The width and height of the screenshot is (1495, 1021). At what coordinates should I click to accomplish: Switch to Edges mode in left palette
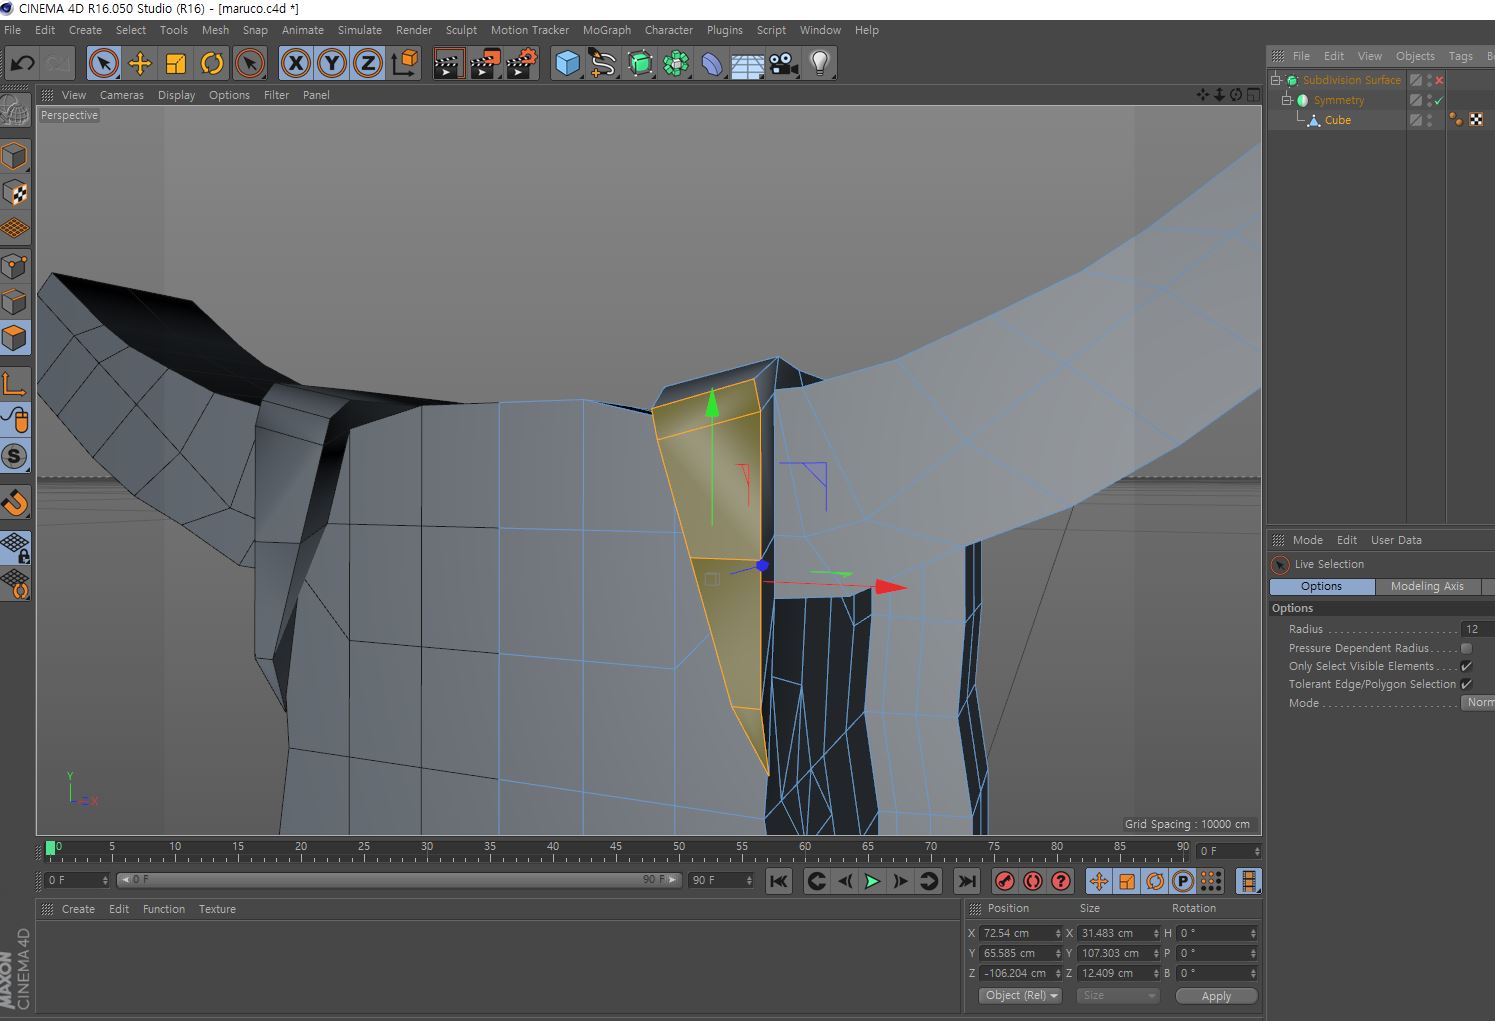[x=15, y=302]
